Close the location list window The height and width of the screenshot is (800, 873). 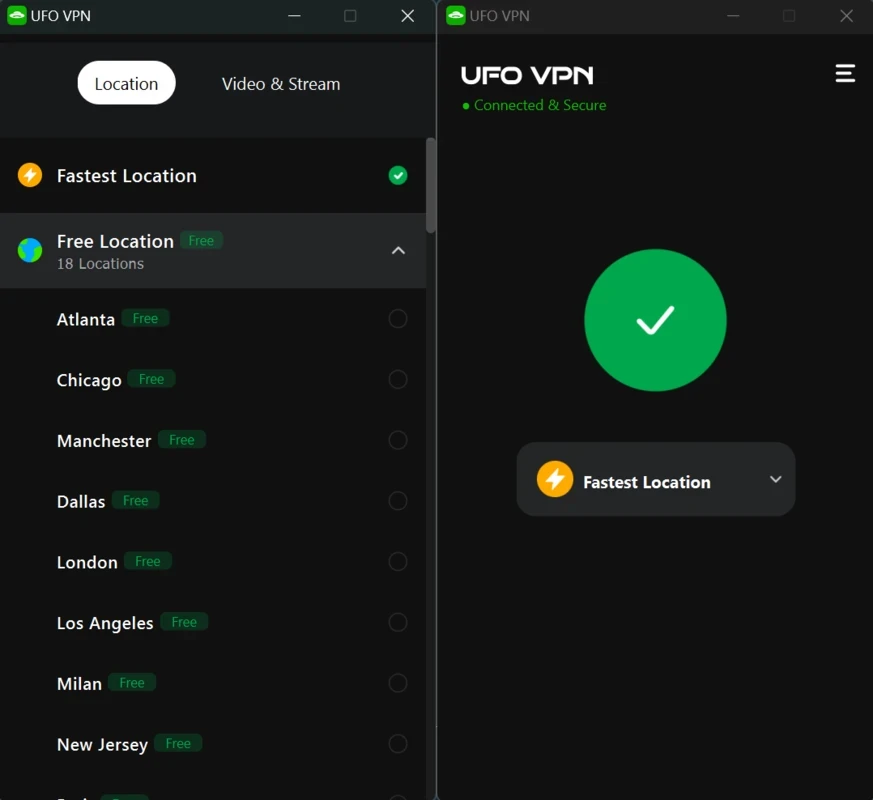408,16
